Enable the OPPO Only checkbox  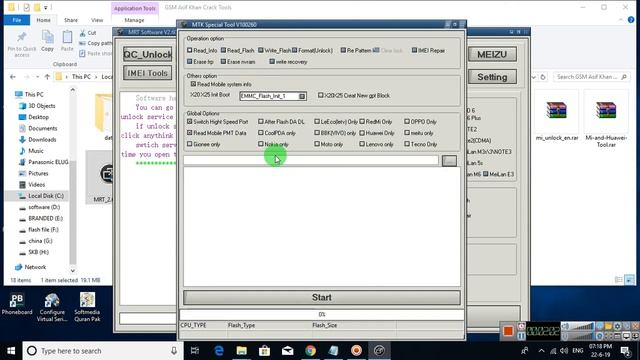coord(407,122)
